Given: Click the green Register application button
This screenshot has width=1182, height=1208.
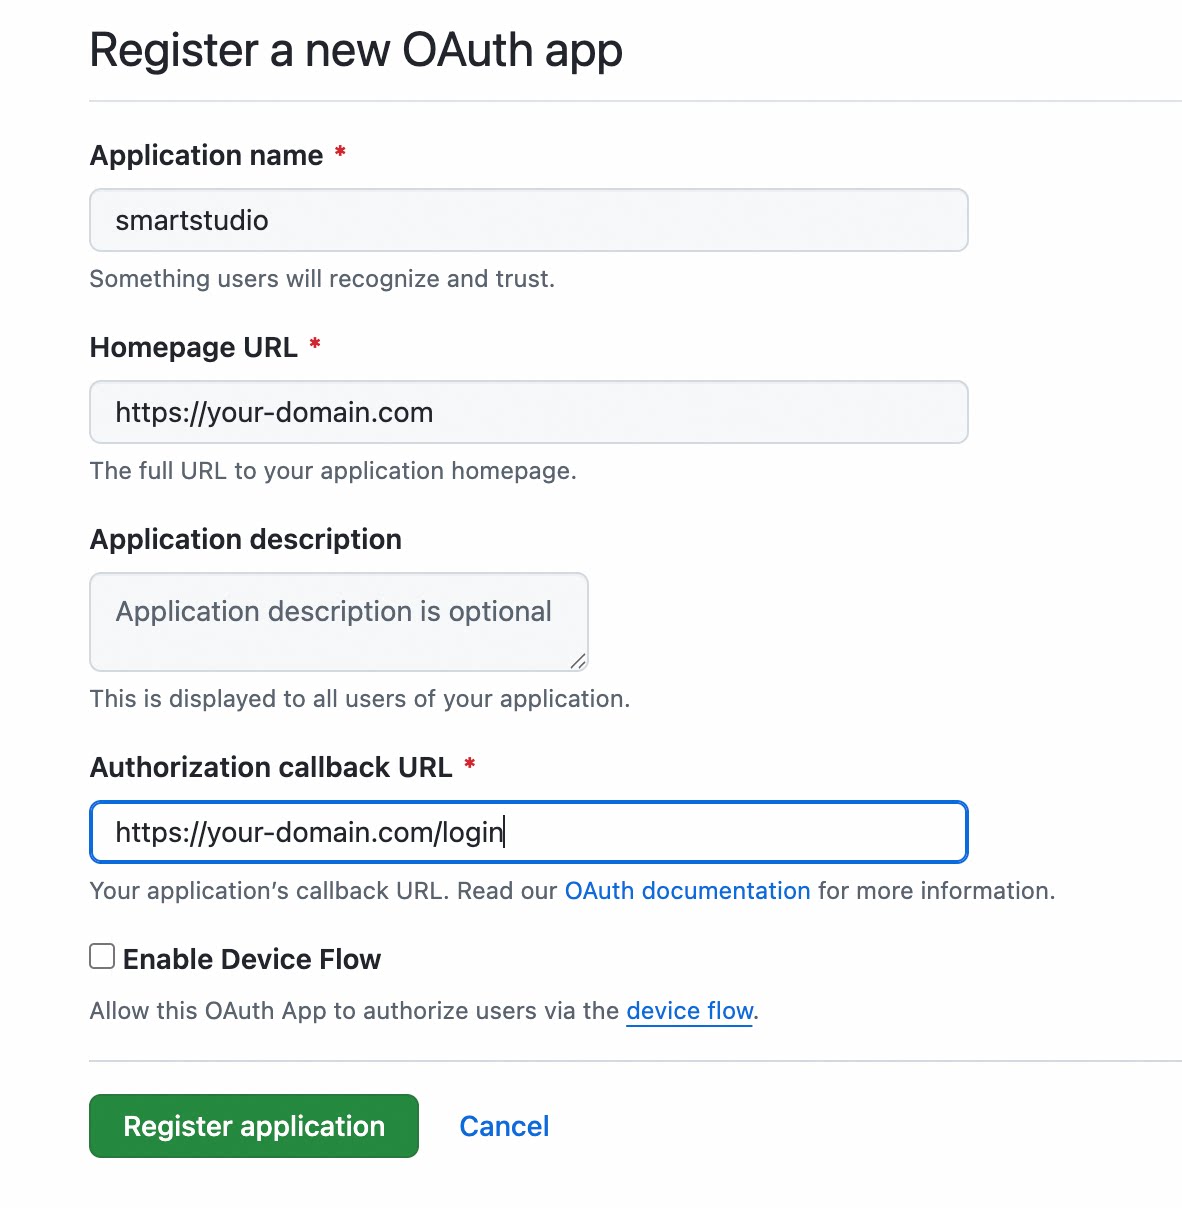Looking at the screenshot, I should click(x=254, y=1126).
